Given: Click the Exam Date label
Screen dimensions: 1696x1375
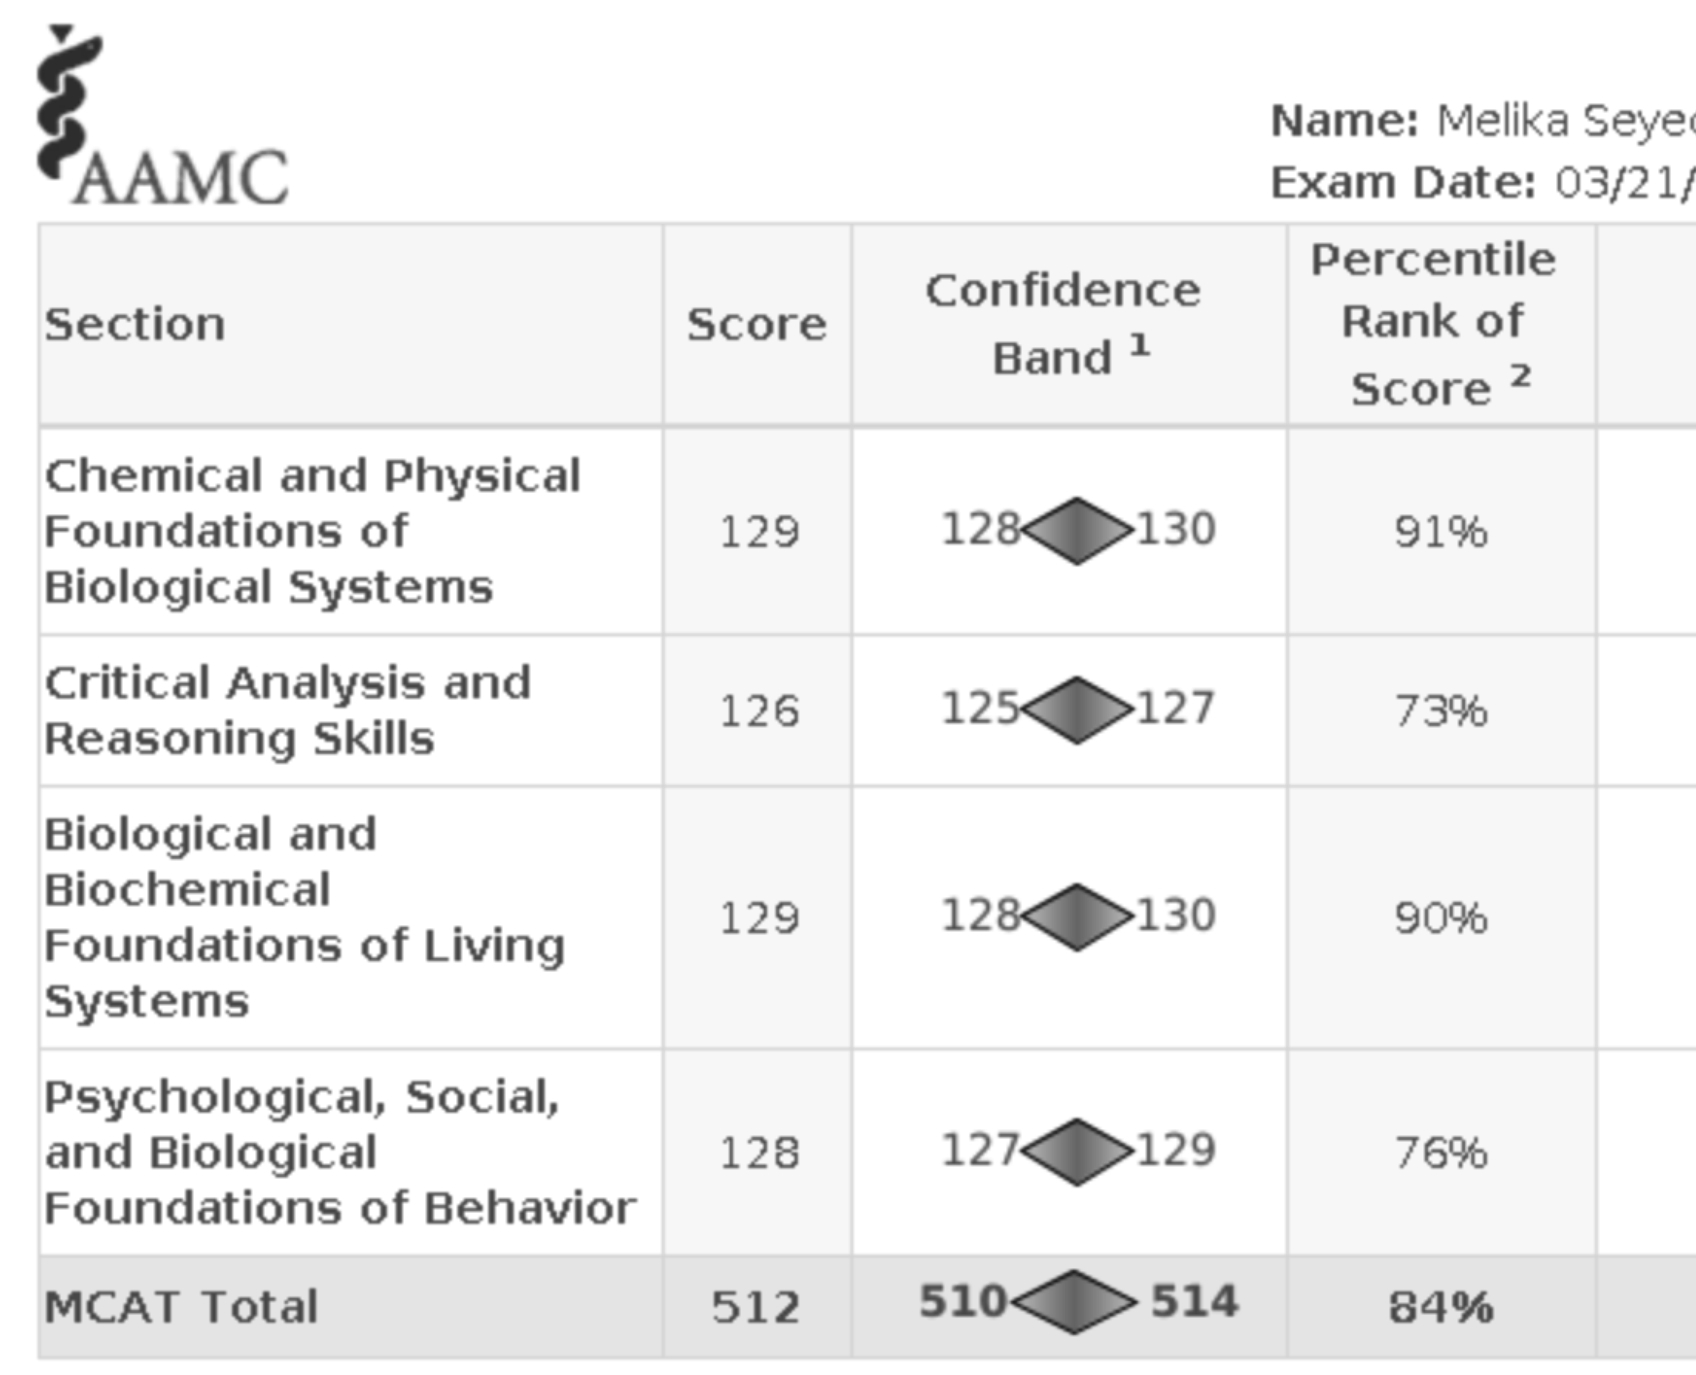Looking at the screenshot, I should point(1403,183).
